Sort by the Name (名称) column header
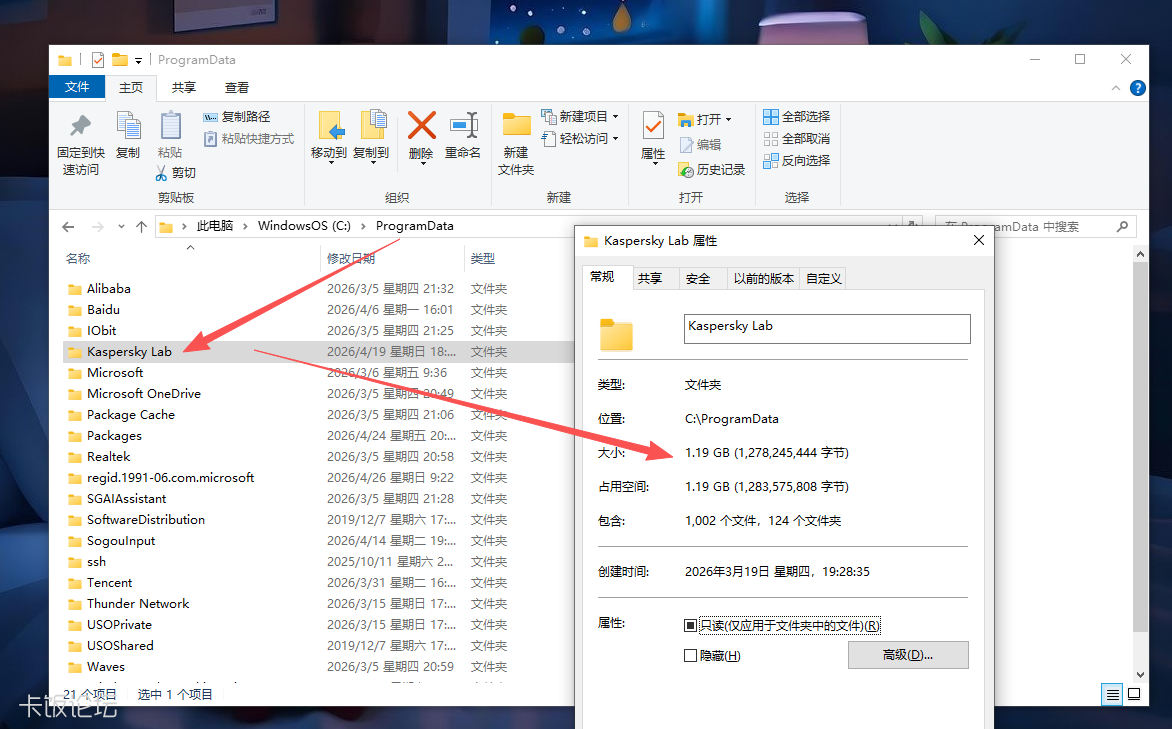The image size is (1172, 729). coord(78,259)
